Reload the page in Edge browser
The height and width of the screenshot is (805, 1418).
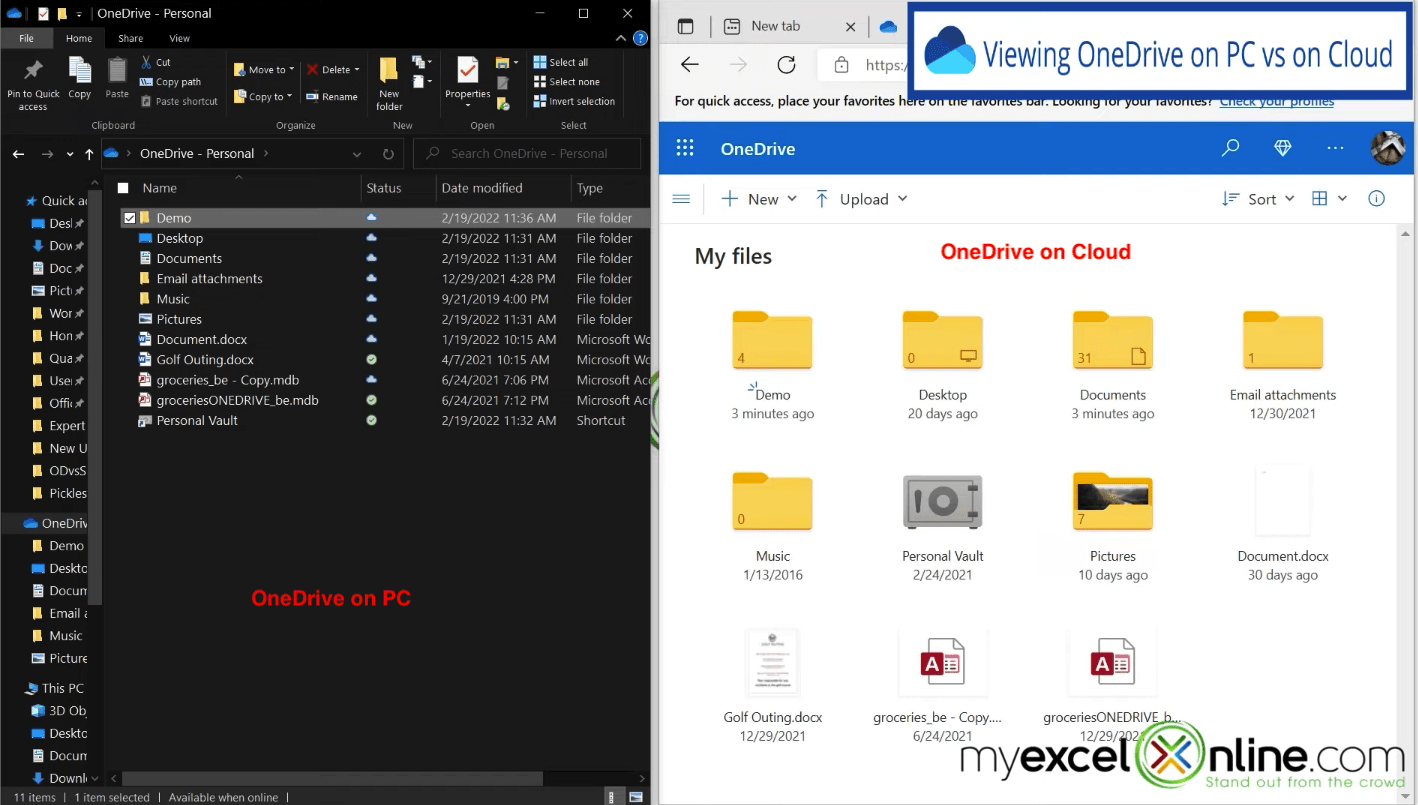pos(786,65)
